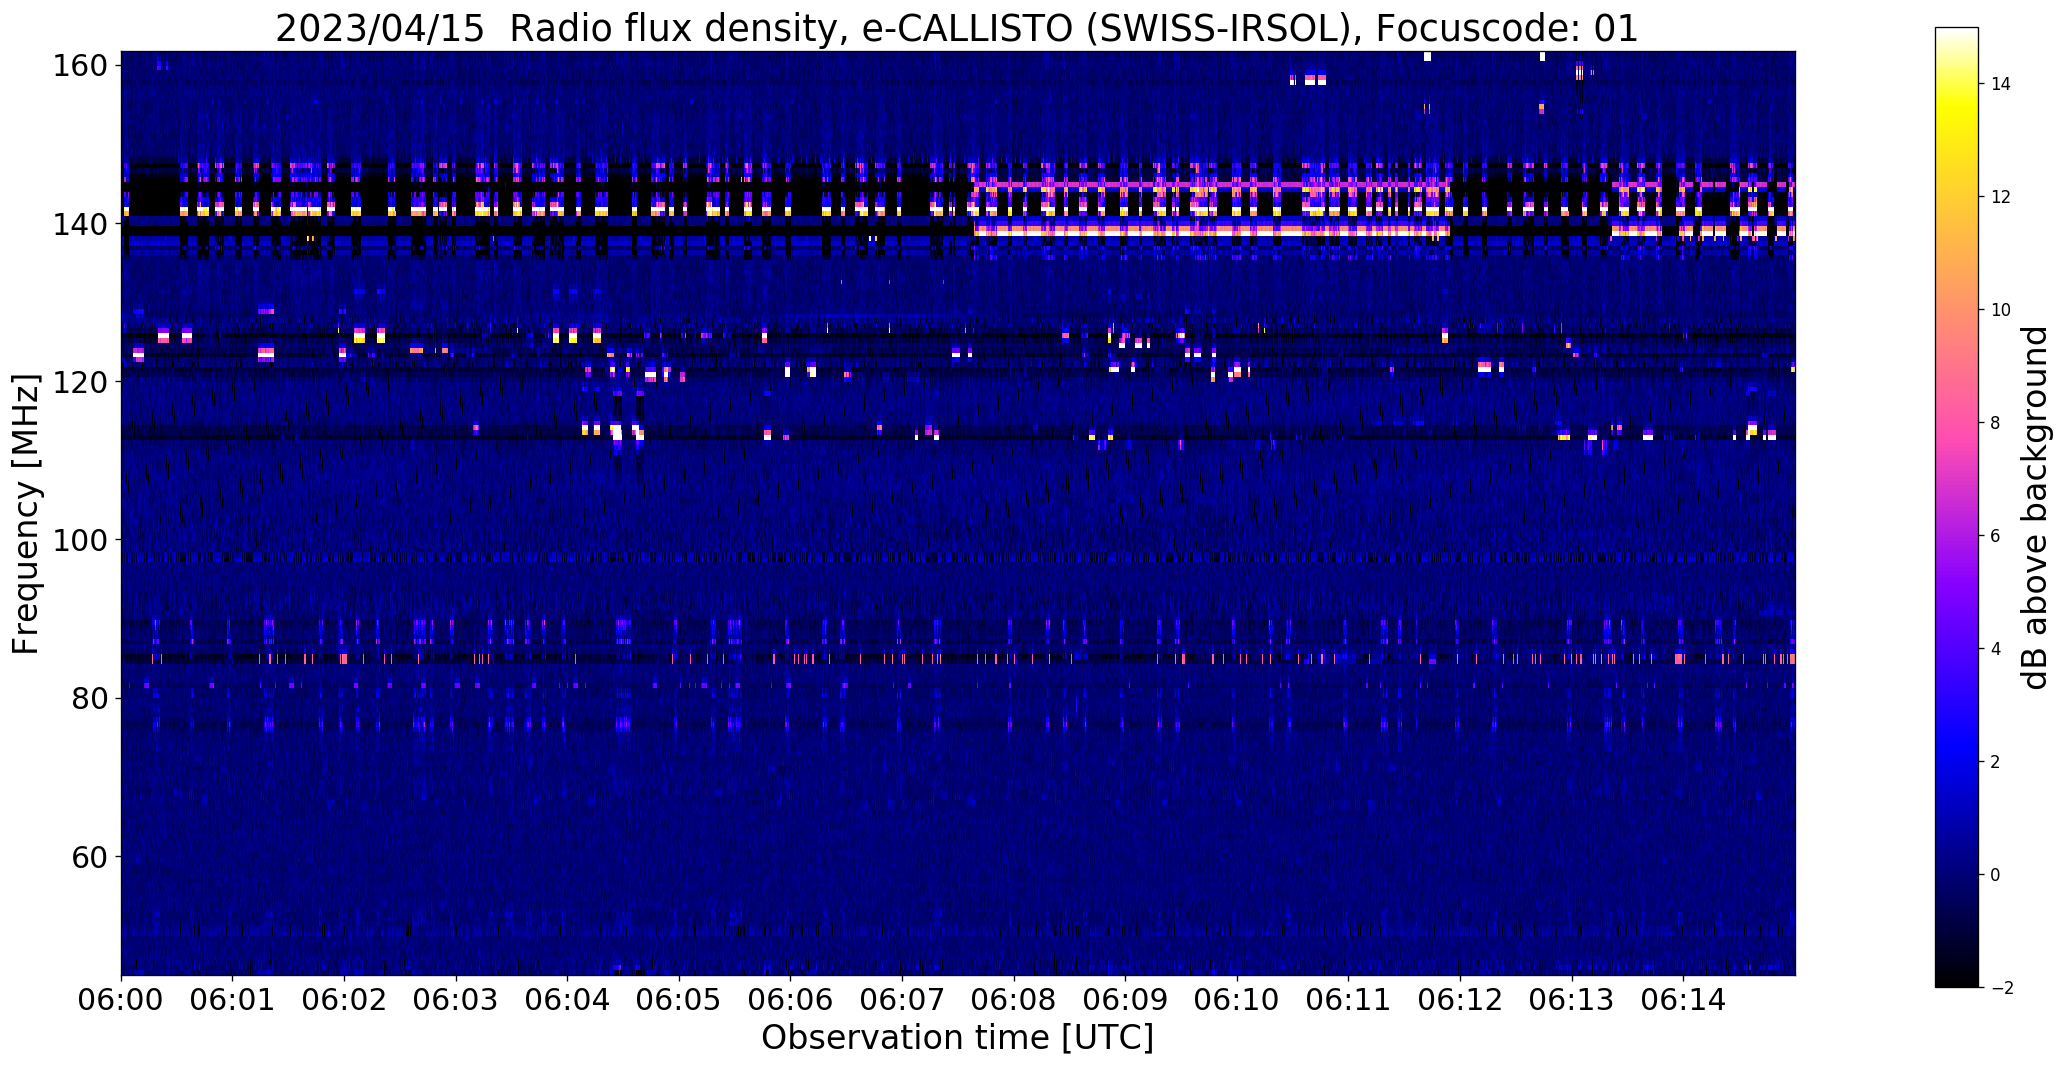
Task: Click the 06:03 time tick label
Action: (456, 999)
